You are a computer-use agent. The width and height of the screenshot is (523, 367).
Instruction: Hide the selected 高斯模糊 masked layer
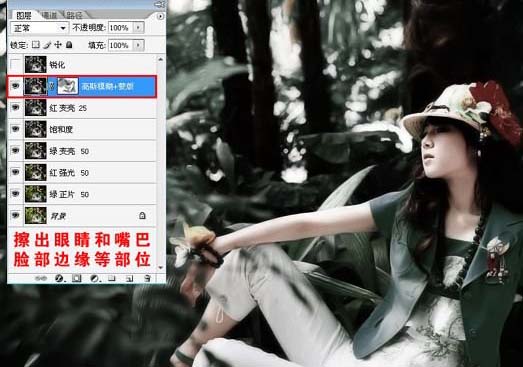(x=15, y=86)
